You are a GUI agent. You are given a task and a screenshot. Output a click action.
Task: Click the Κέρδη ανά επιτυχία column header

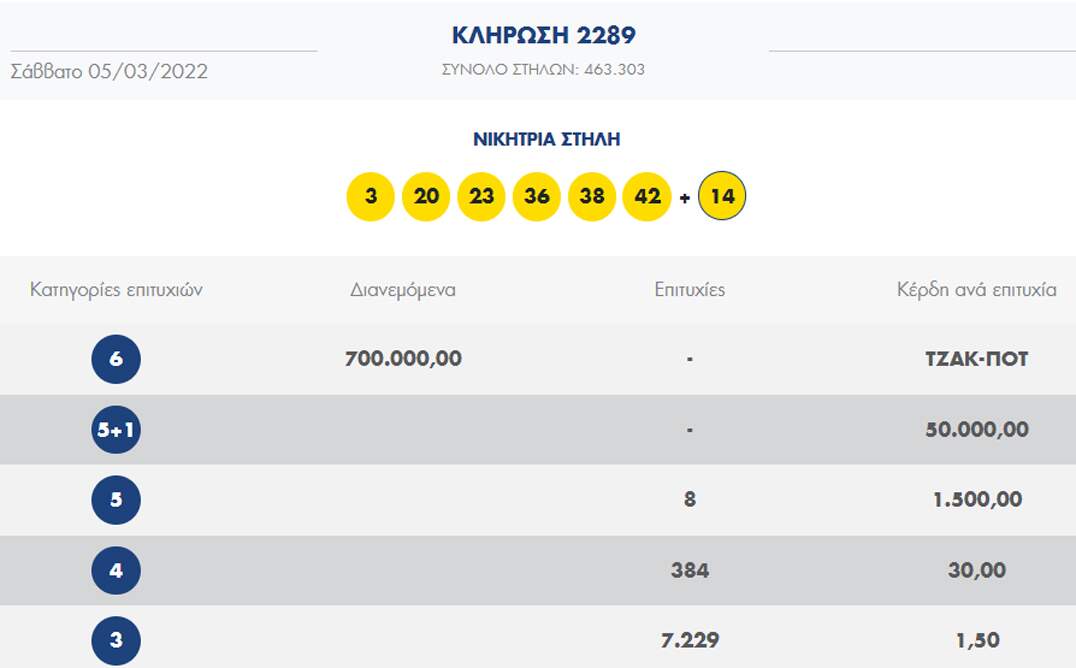tap(976, 290)
